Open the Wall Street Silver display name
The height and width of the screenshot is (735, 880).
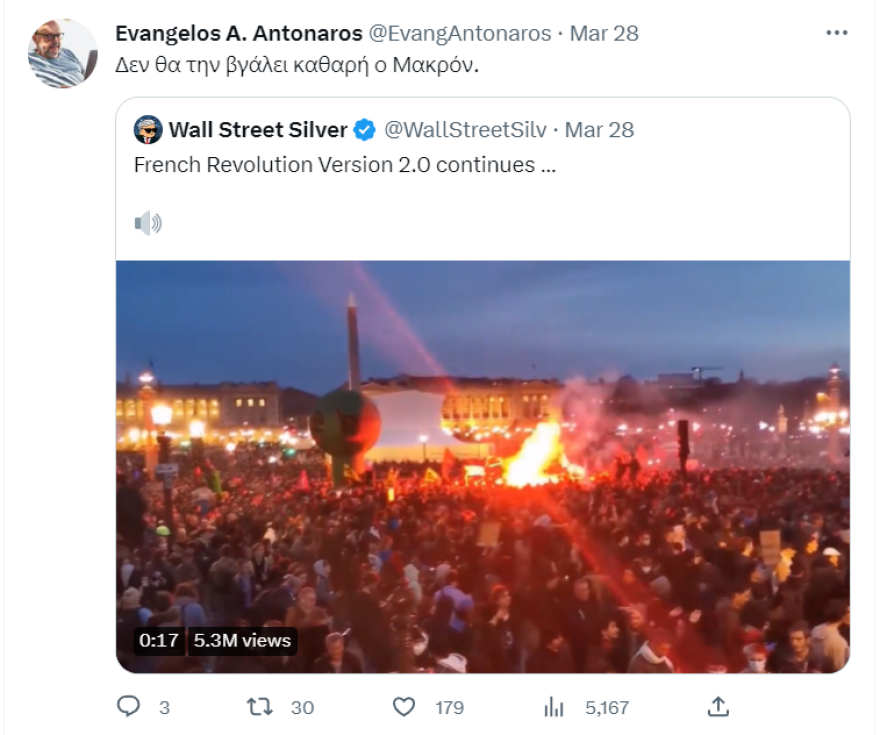(x=258, y=130)
